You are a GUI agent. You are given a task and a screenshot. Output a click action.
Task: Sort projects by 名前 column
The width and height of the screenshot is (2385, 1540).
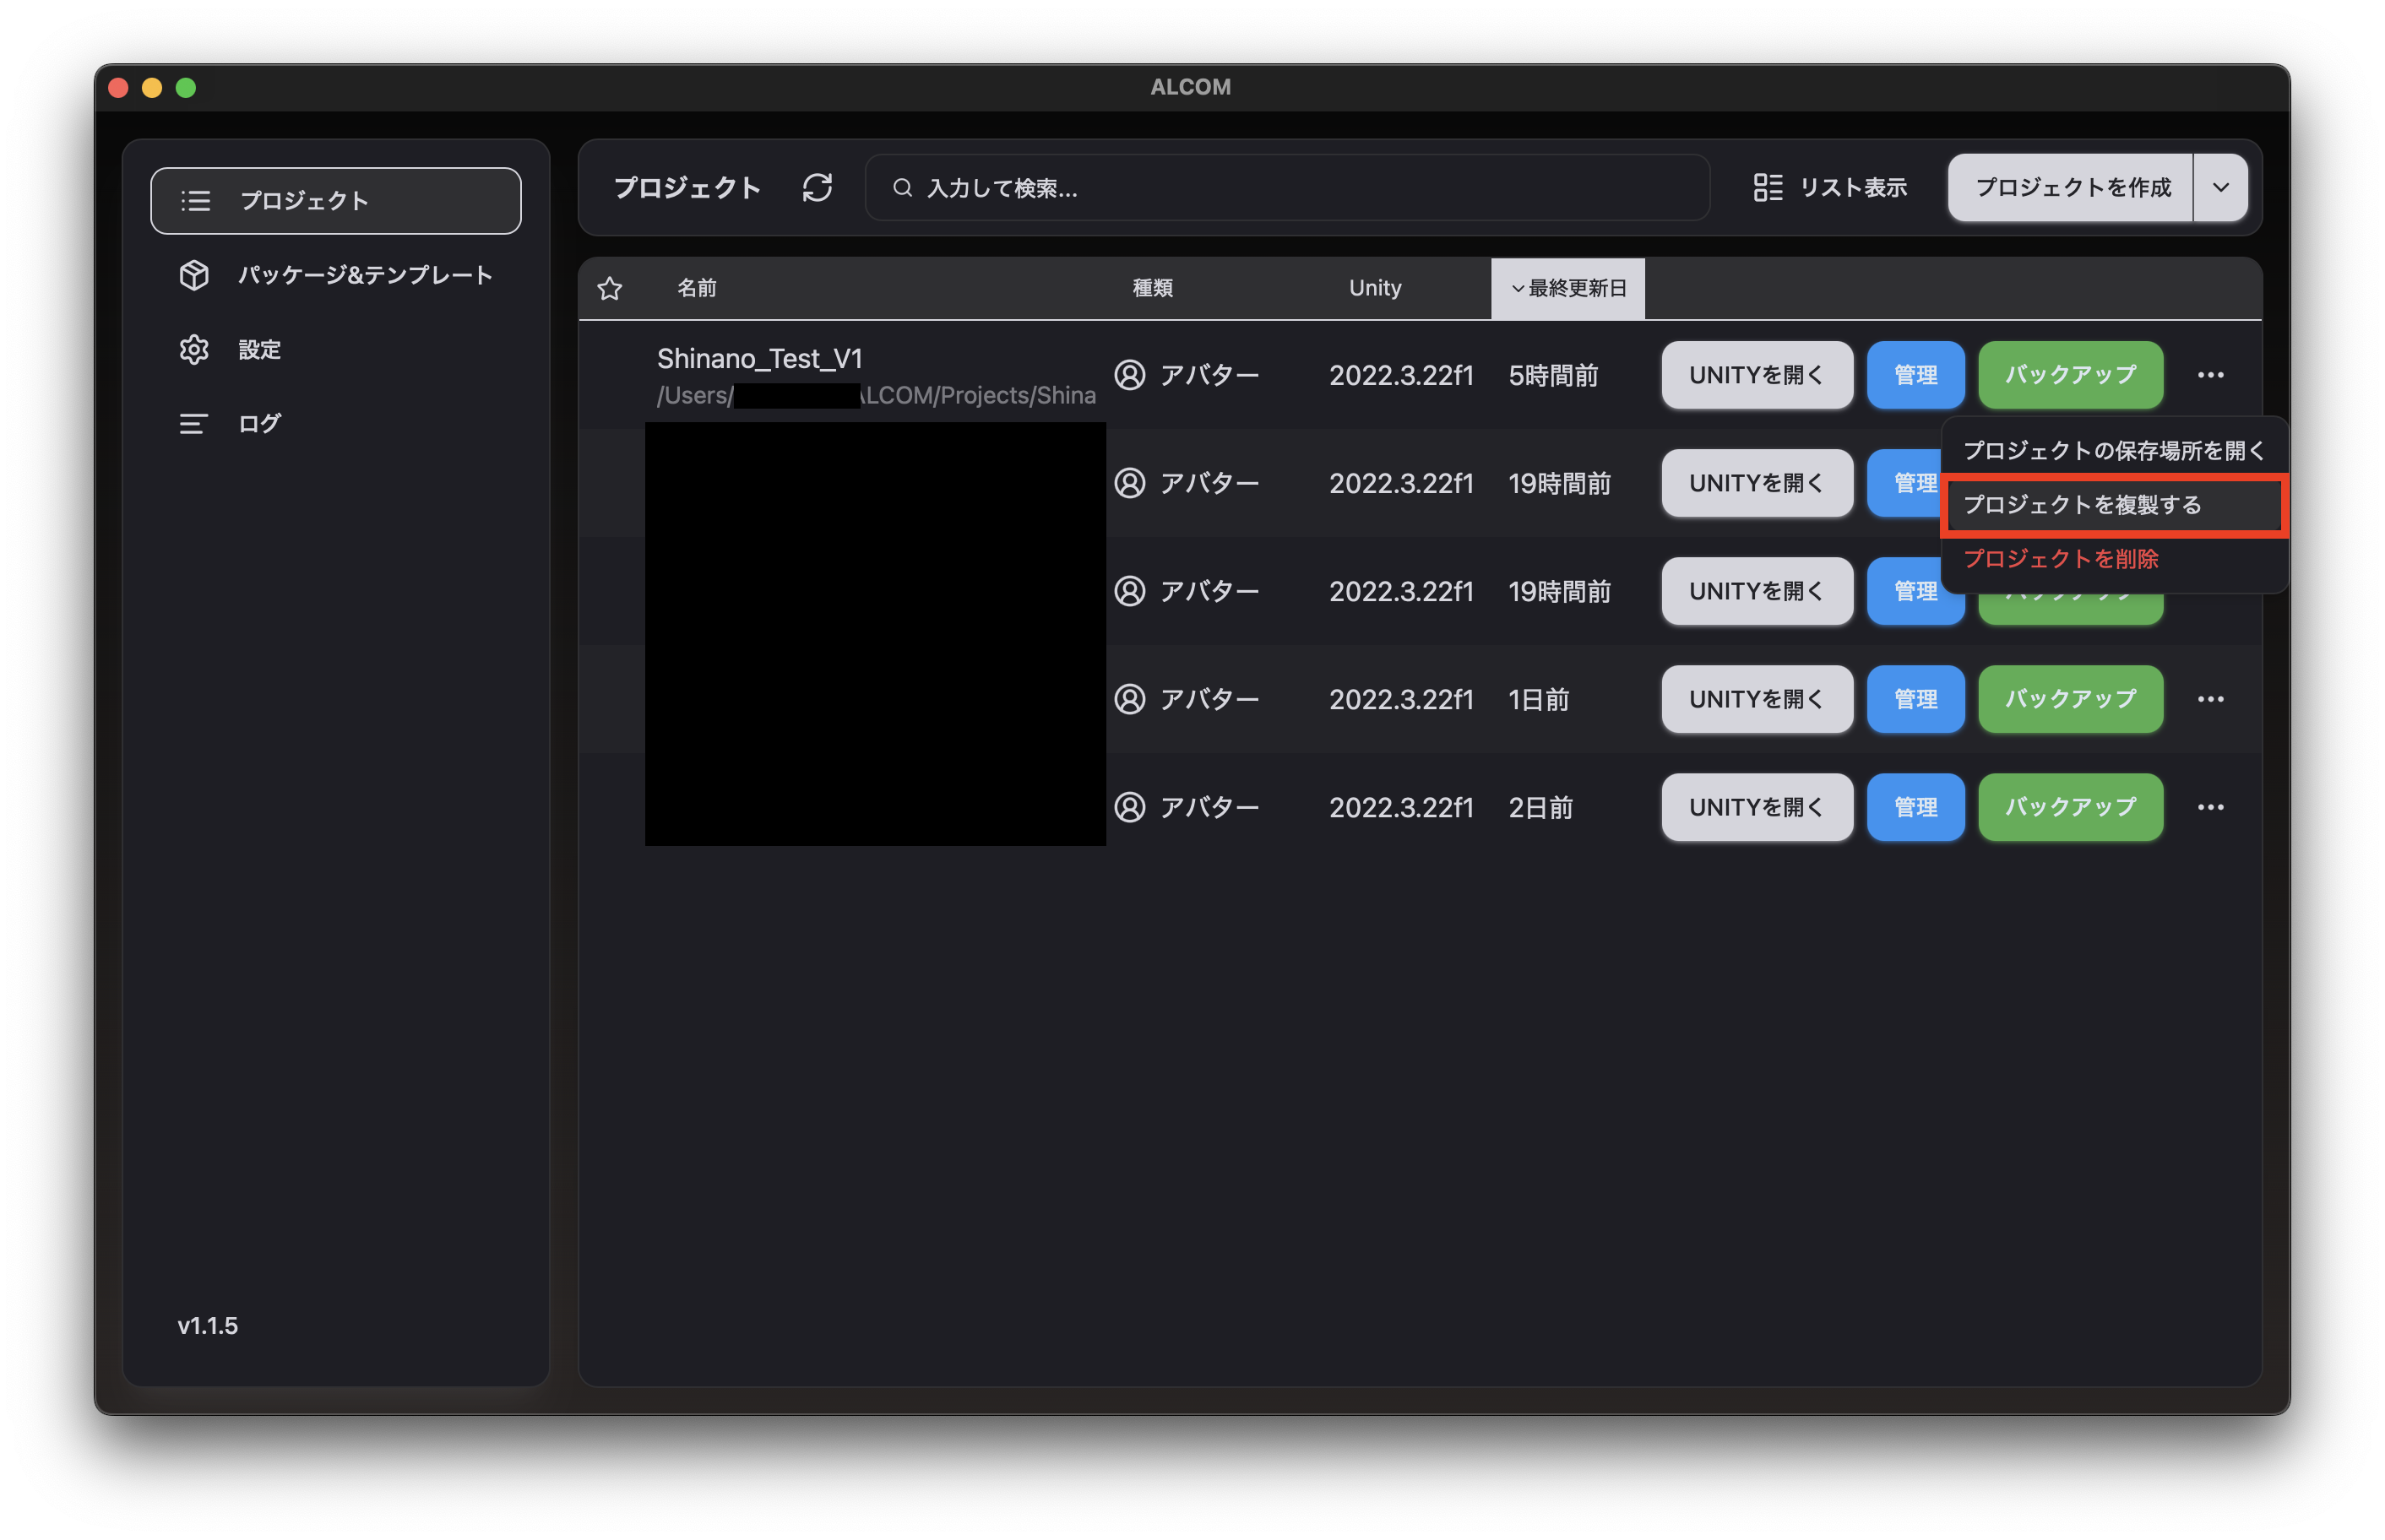[x=697, y=289]
